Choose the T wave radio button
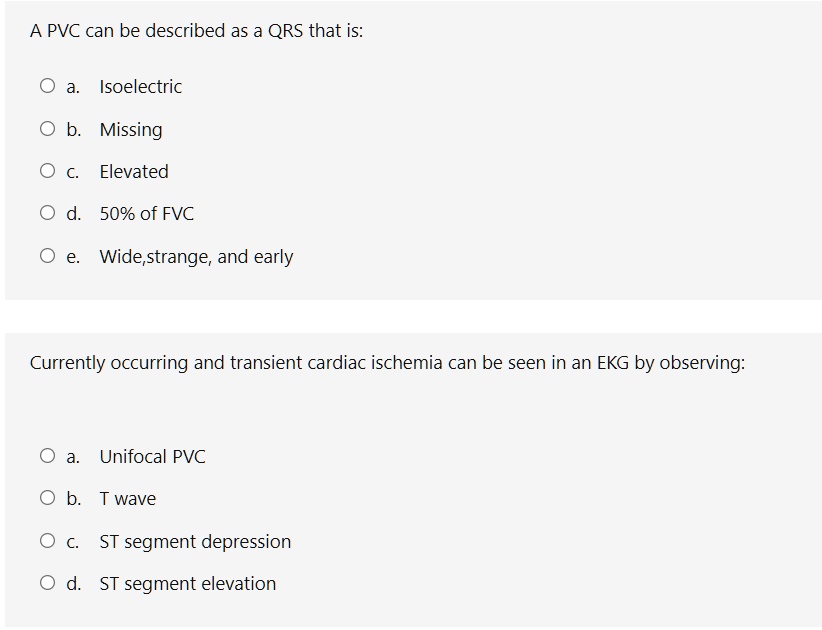This screenshot has height=630, width=822. pyautogui.click(x=48, y=499)
